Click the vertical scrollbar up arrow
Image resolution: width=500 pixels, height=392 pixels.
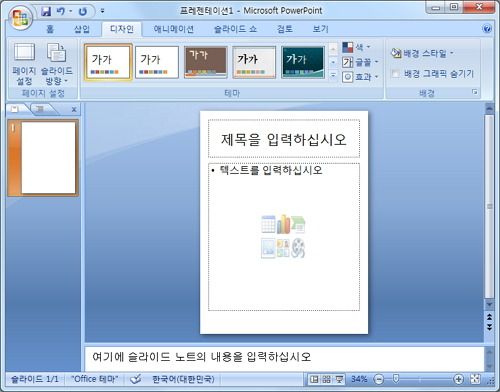tap(489, 108)
